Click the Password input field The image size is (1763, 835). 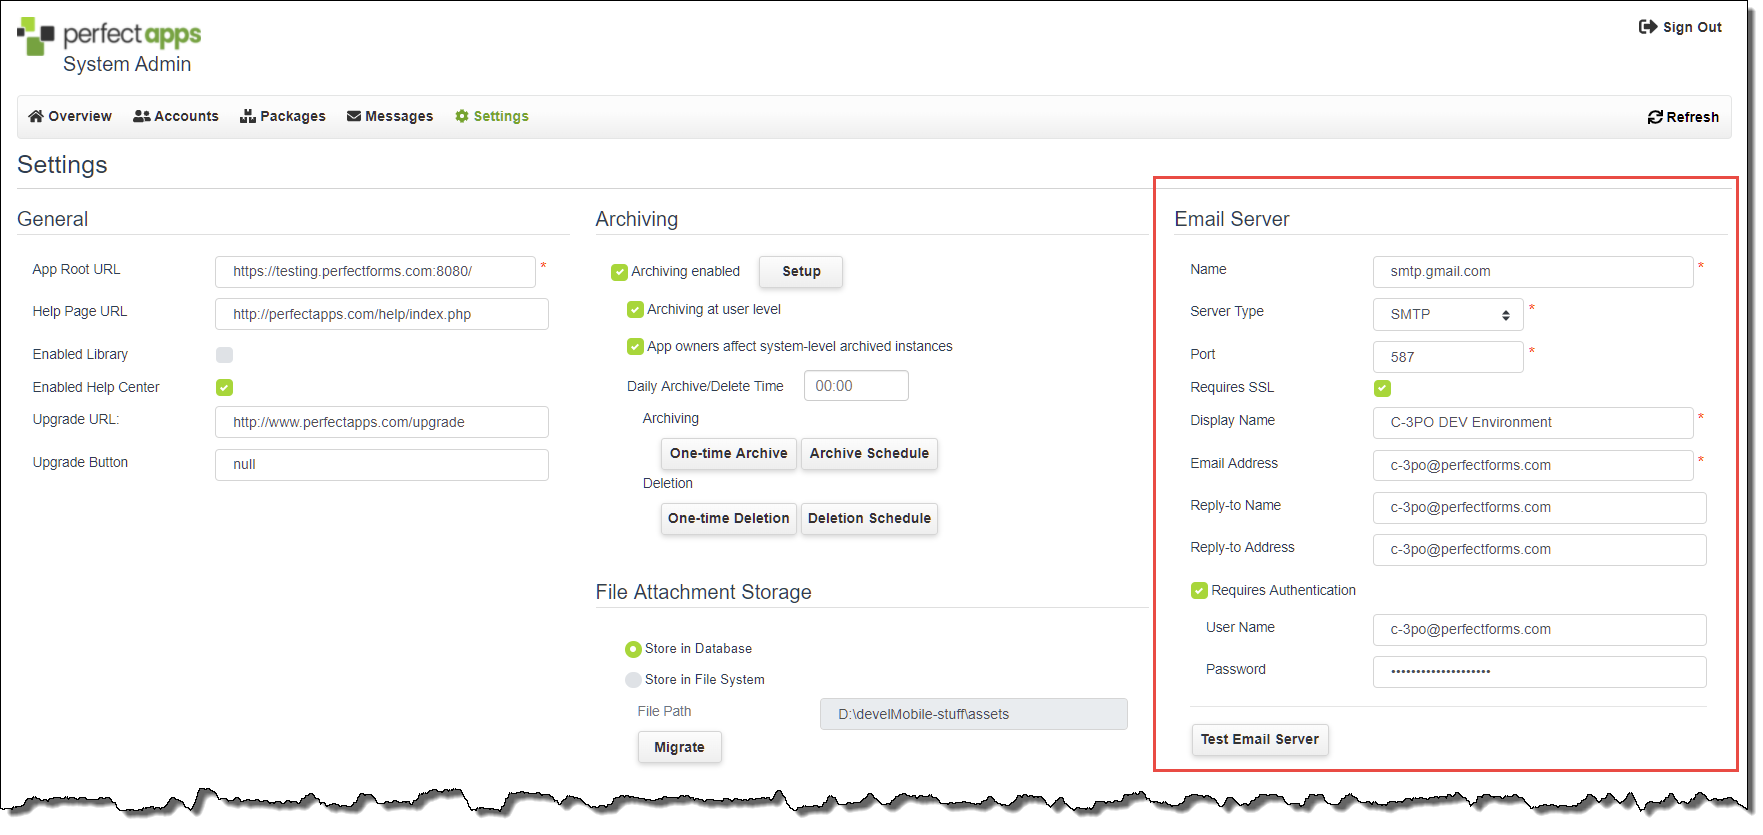(x=1540, y=671)
